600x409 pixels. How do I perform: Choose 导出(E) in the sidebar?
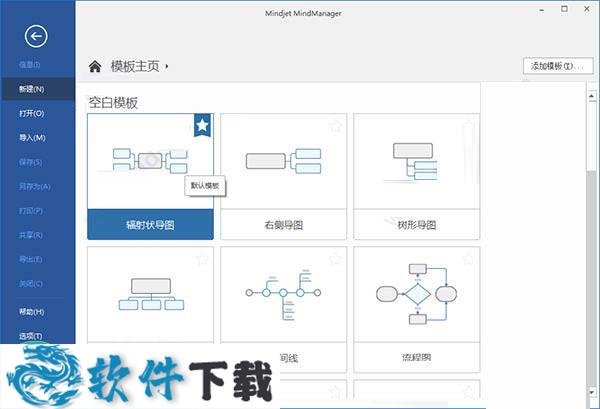tap(30, 259)
